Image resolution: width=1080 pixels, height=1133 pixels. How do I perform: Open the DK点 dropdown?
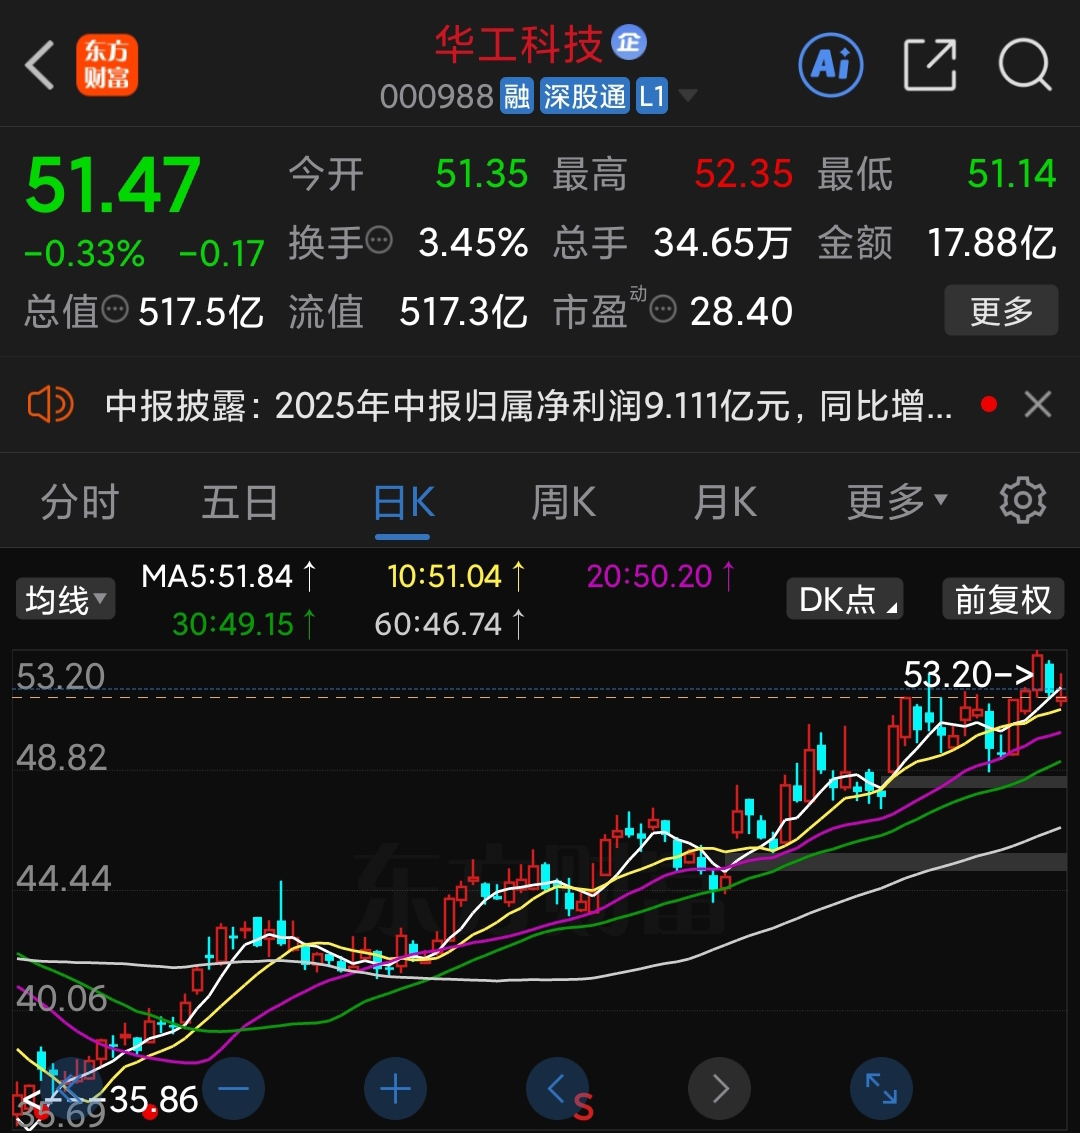(845, 599)
